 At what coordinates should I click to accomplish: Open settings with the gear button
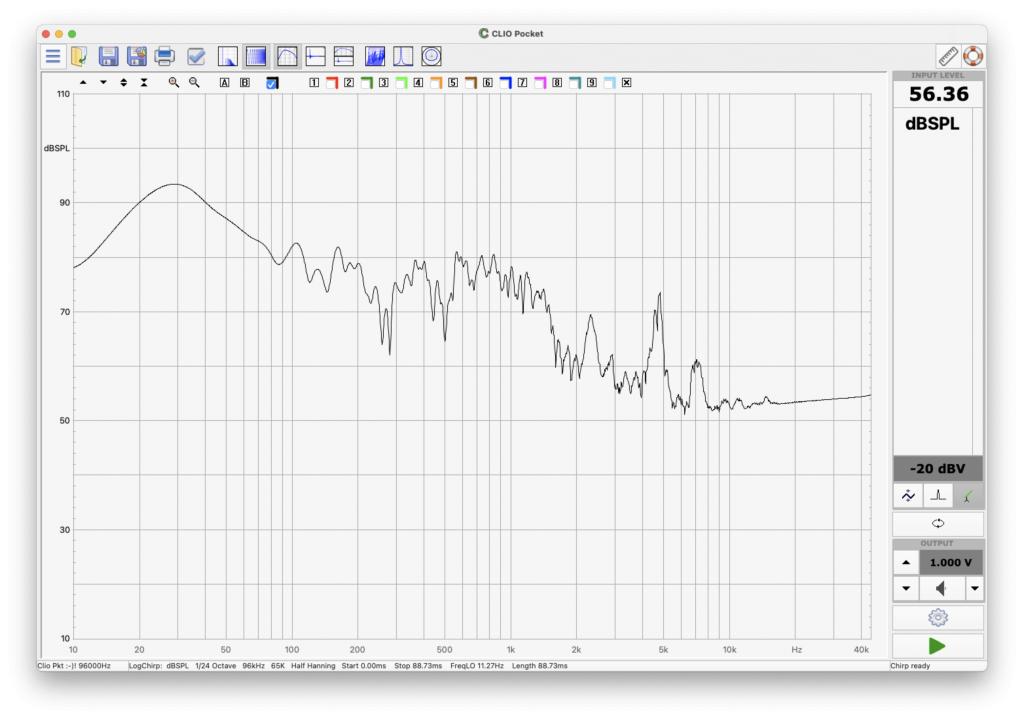[938, 617]
